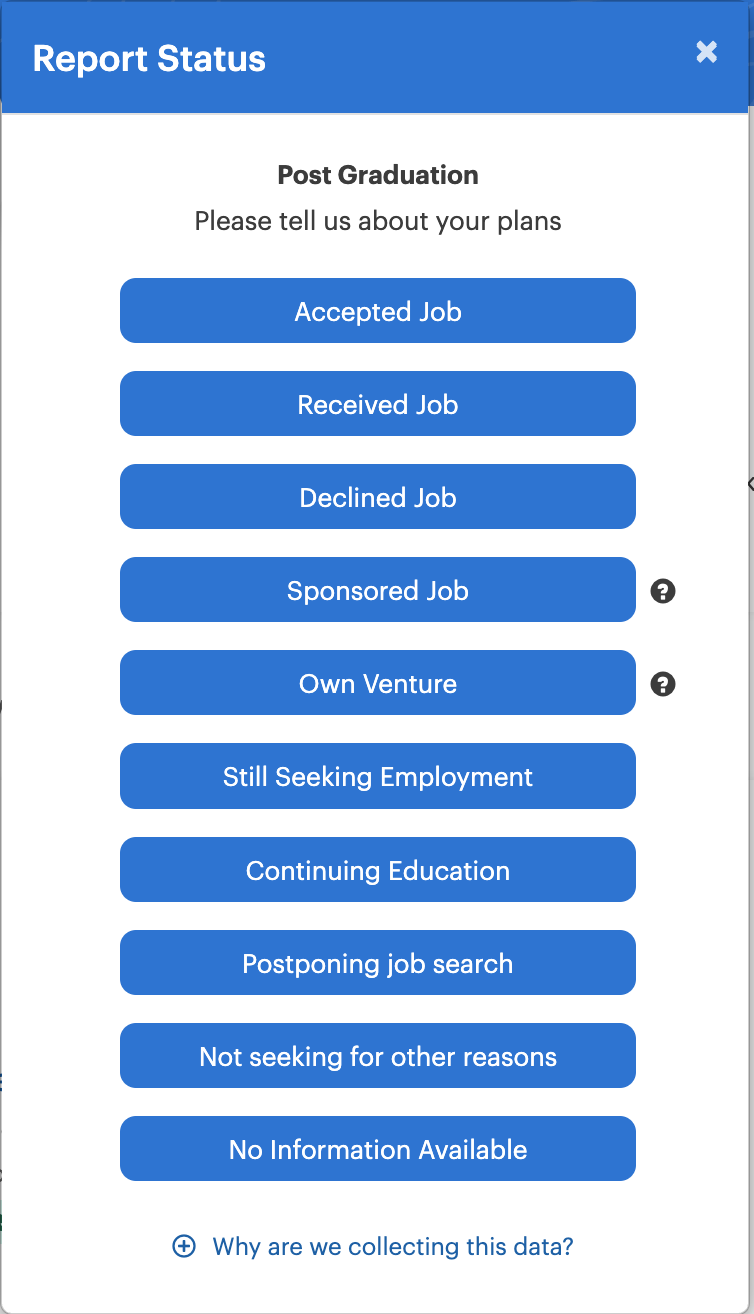The image size is (754, 1314).
Task: Click the plus circle expand icon
Action: 184,1247
